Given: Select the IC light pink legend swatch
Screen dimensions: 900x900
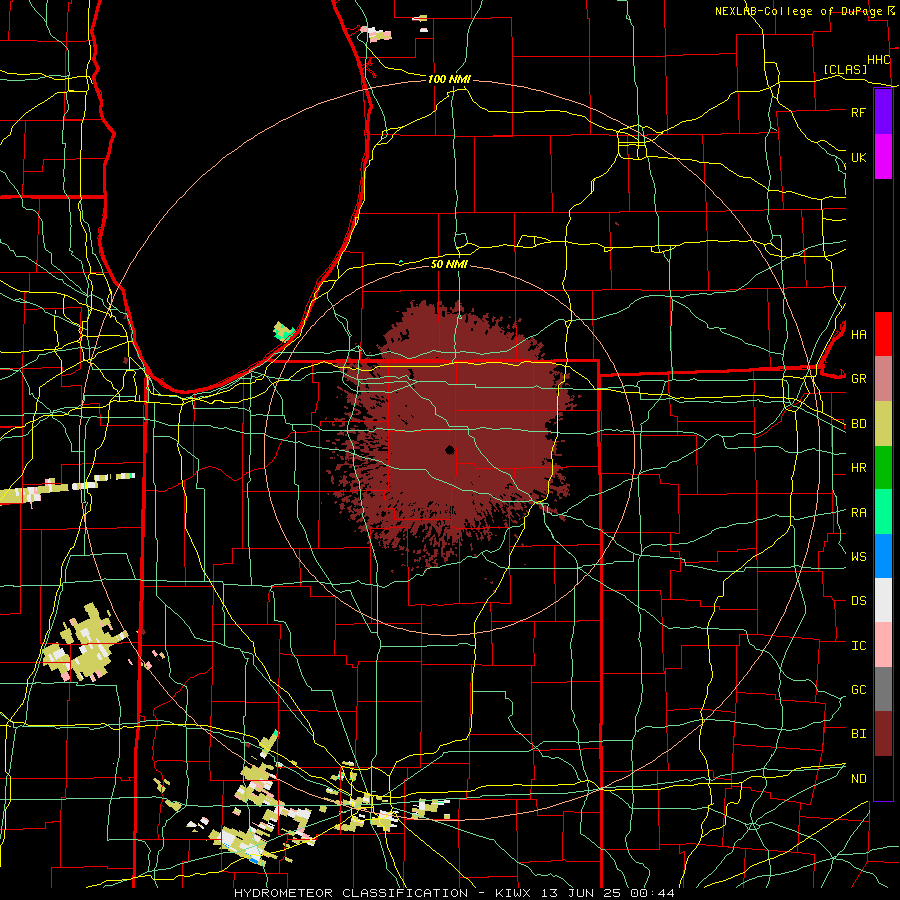Looking at the screenshot, I should click(x=883, y=645).
